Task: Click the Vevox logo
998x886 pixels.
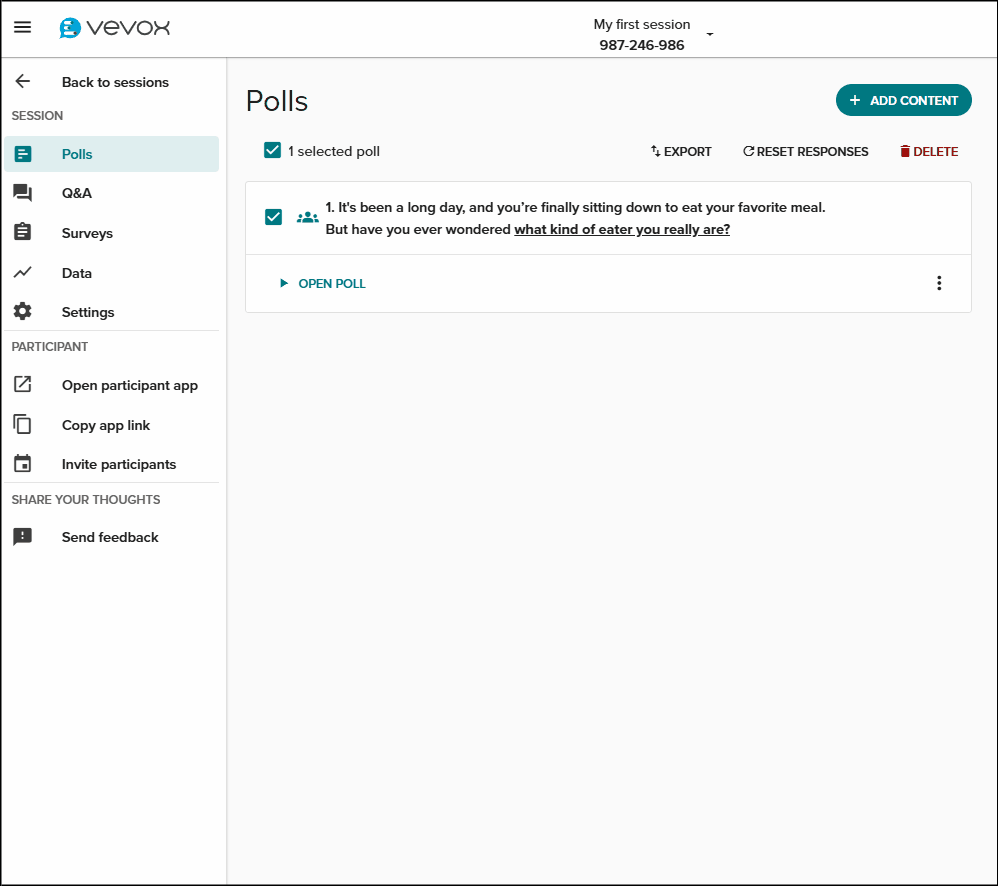Action: tap(114, 28)
